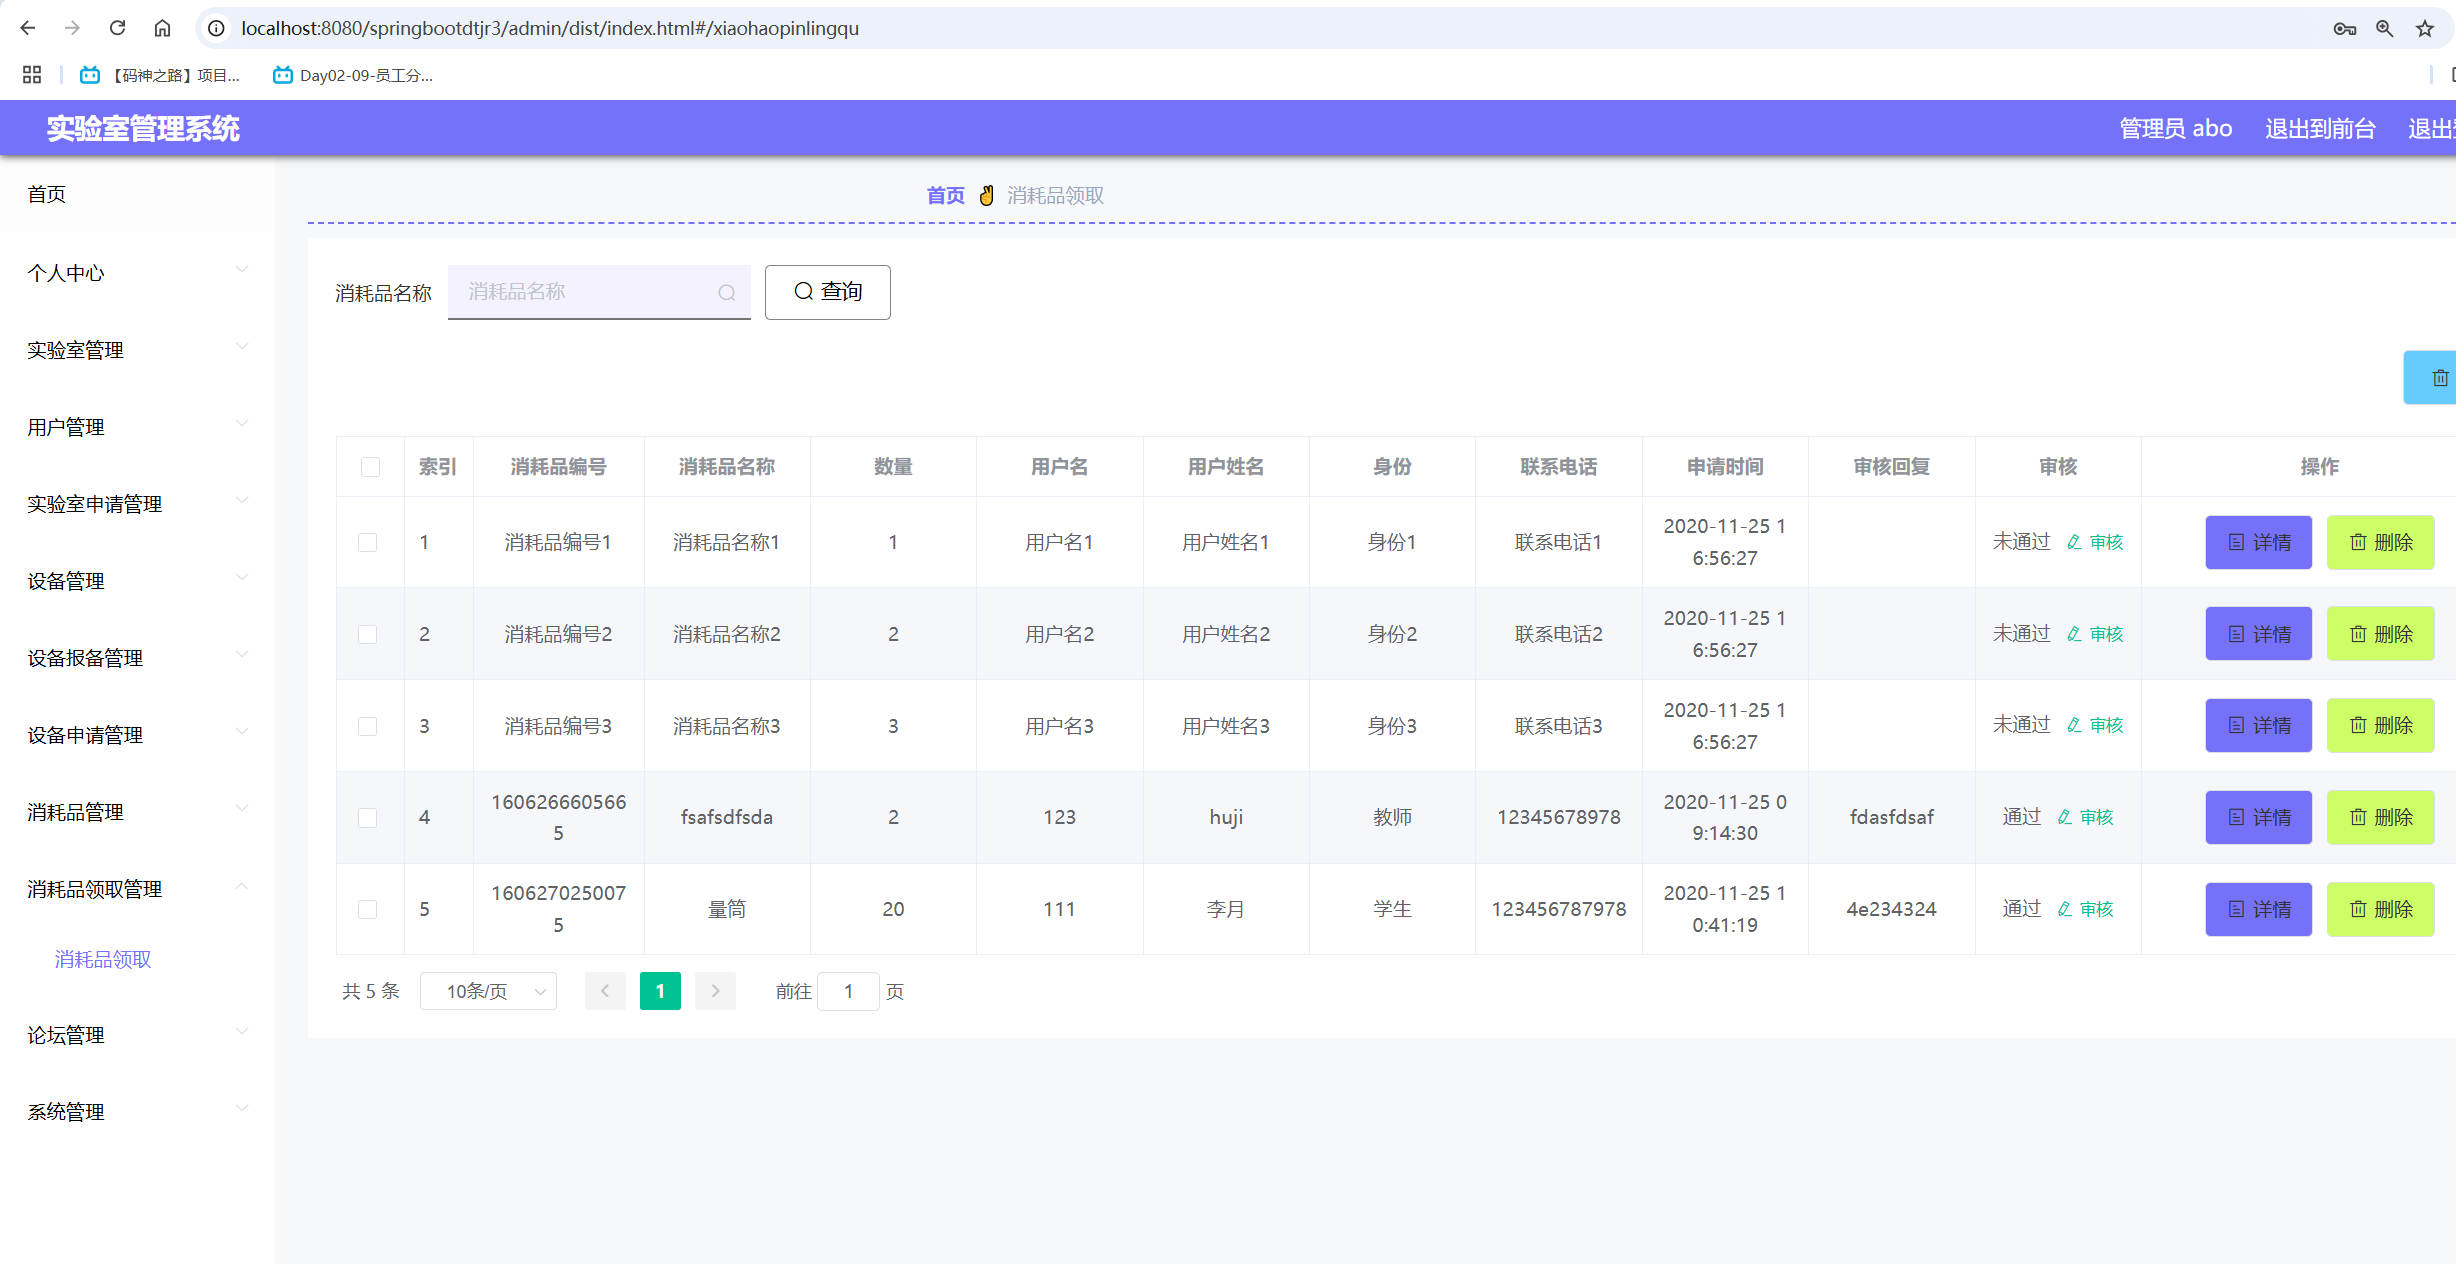This screenshot has width=2456, height=1264.
Task: Expand 系统管理 sidebar menu
Action: (x=137, y=1111)
